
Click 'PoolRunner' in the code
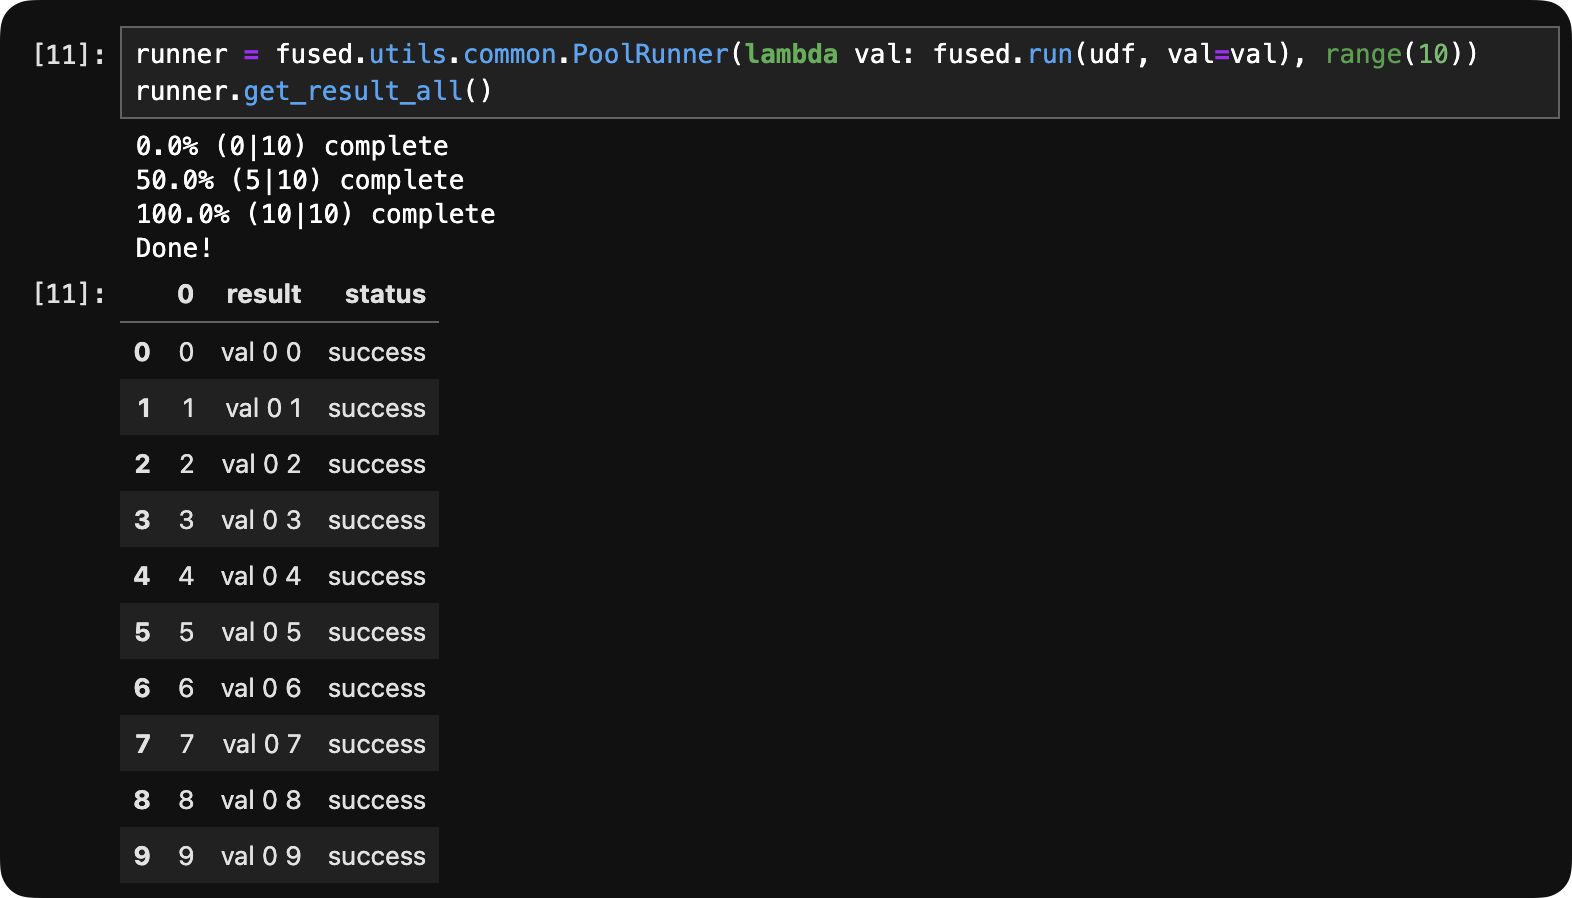650,54
